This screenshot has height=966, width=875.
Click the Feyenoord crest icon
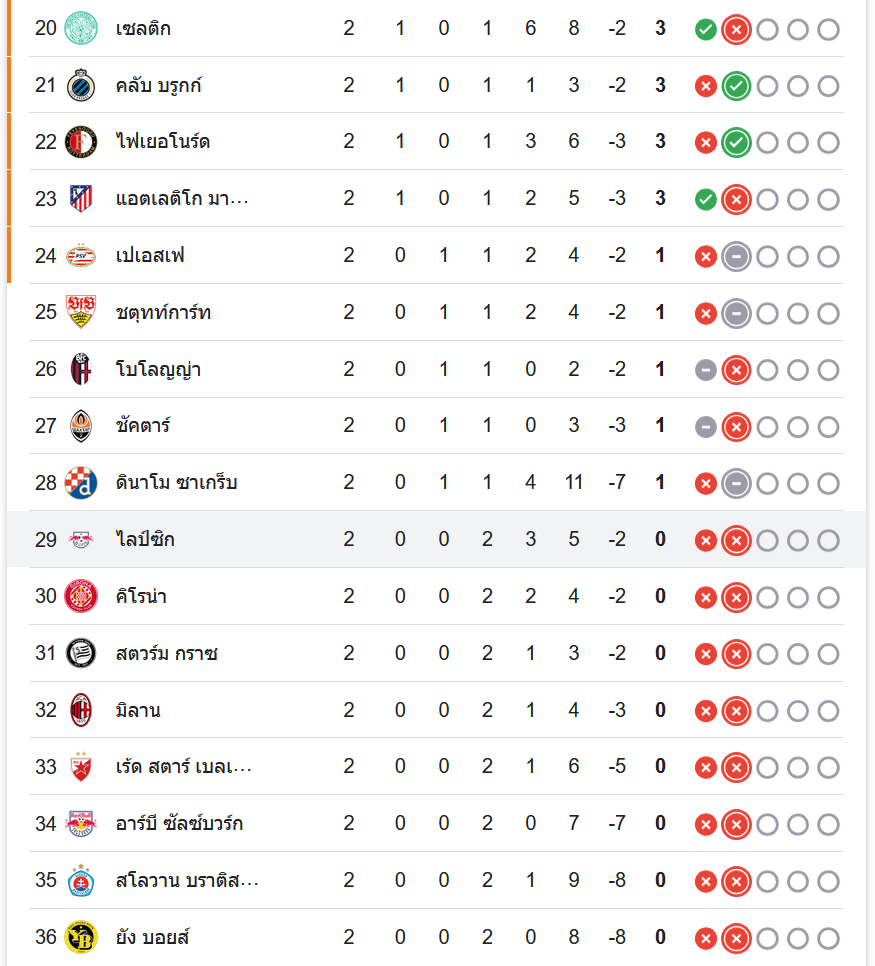click(80, 142)
